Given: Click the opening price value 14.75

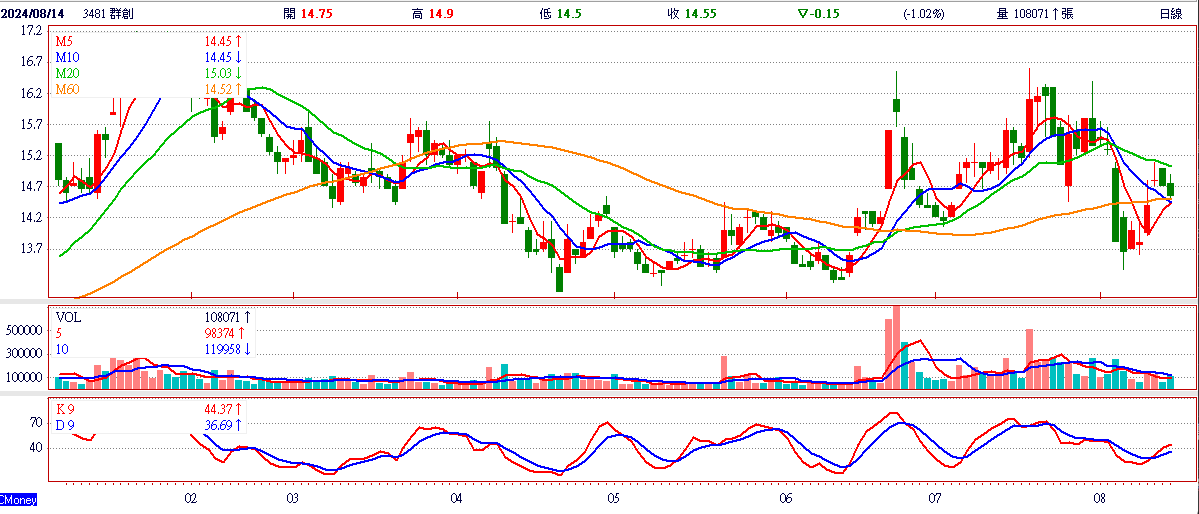Looking at the screenshot, I should (318, 14).
